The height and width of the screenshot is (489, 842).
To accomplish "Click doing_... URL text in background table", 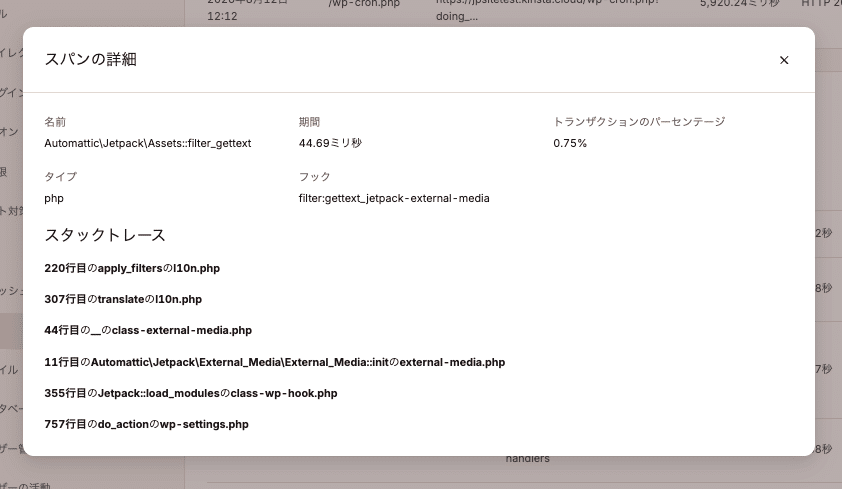I will tap(457, 16).
